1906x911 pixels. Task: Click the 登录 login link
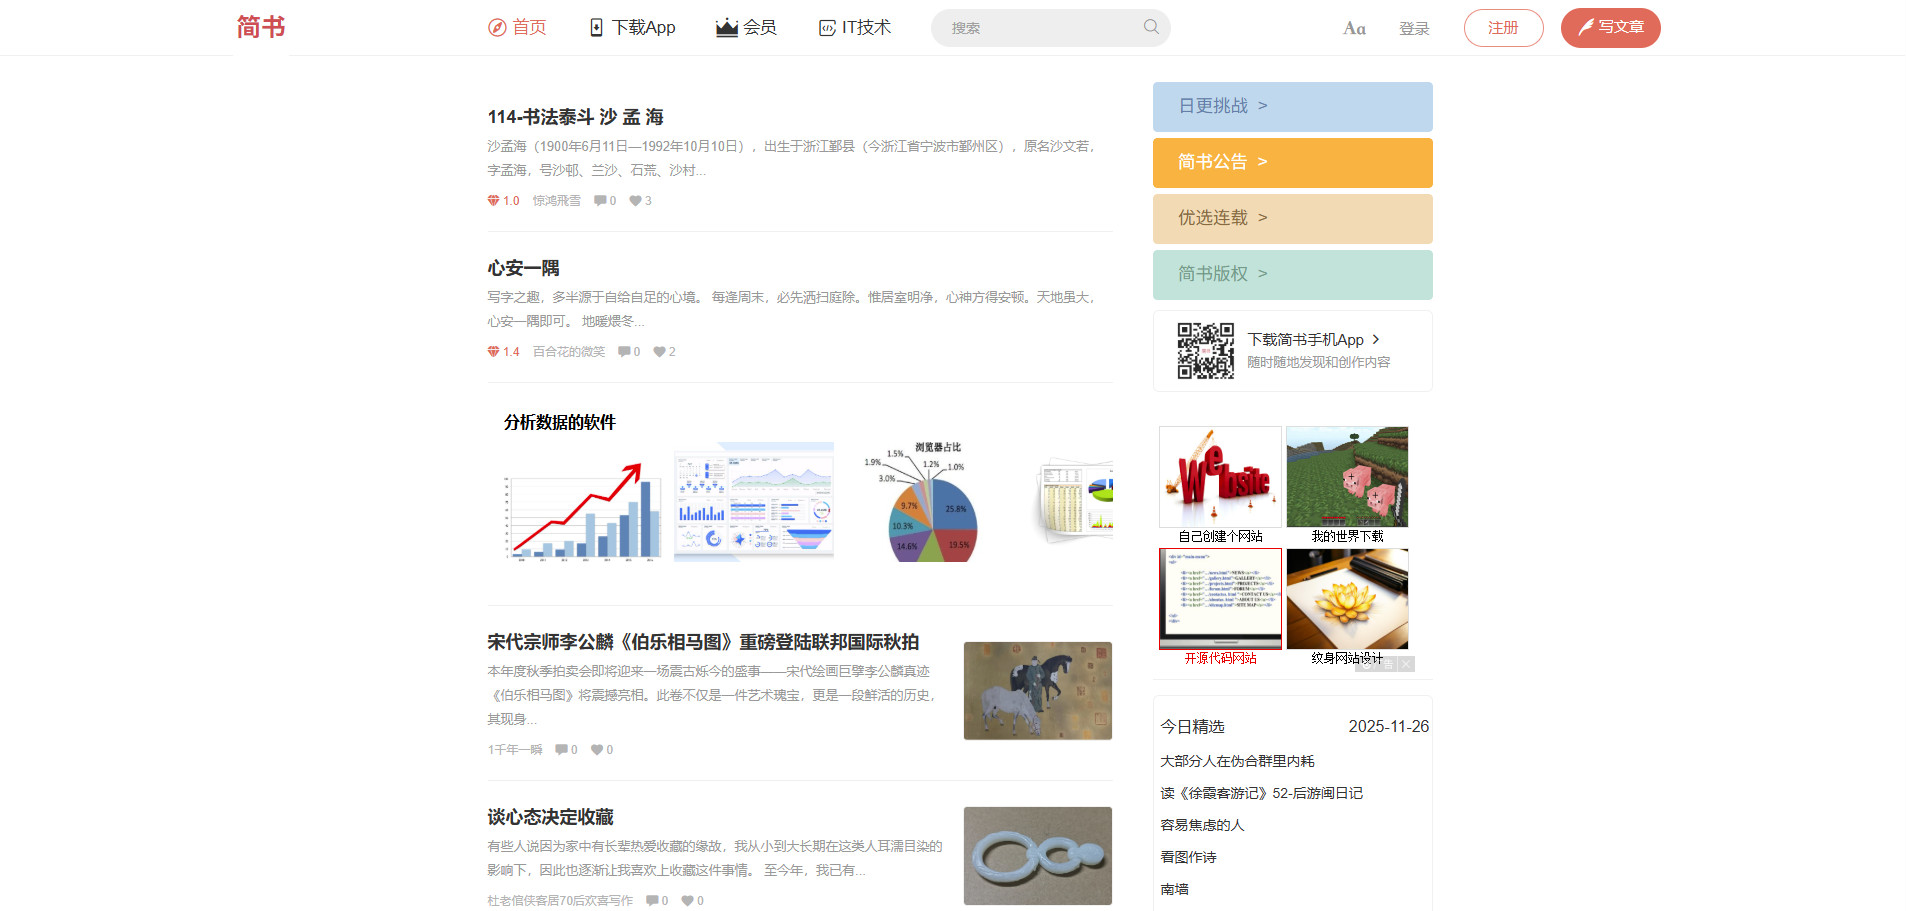(x=1414, y=28)
